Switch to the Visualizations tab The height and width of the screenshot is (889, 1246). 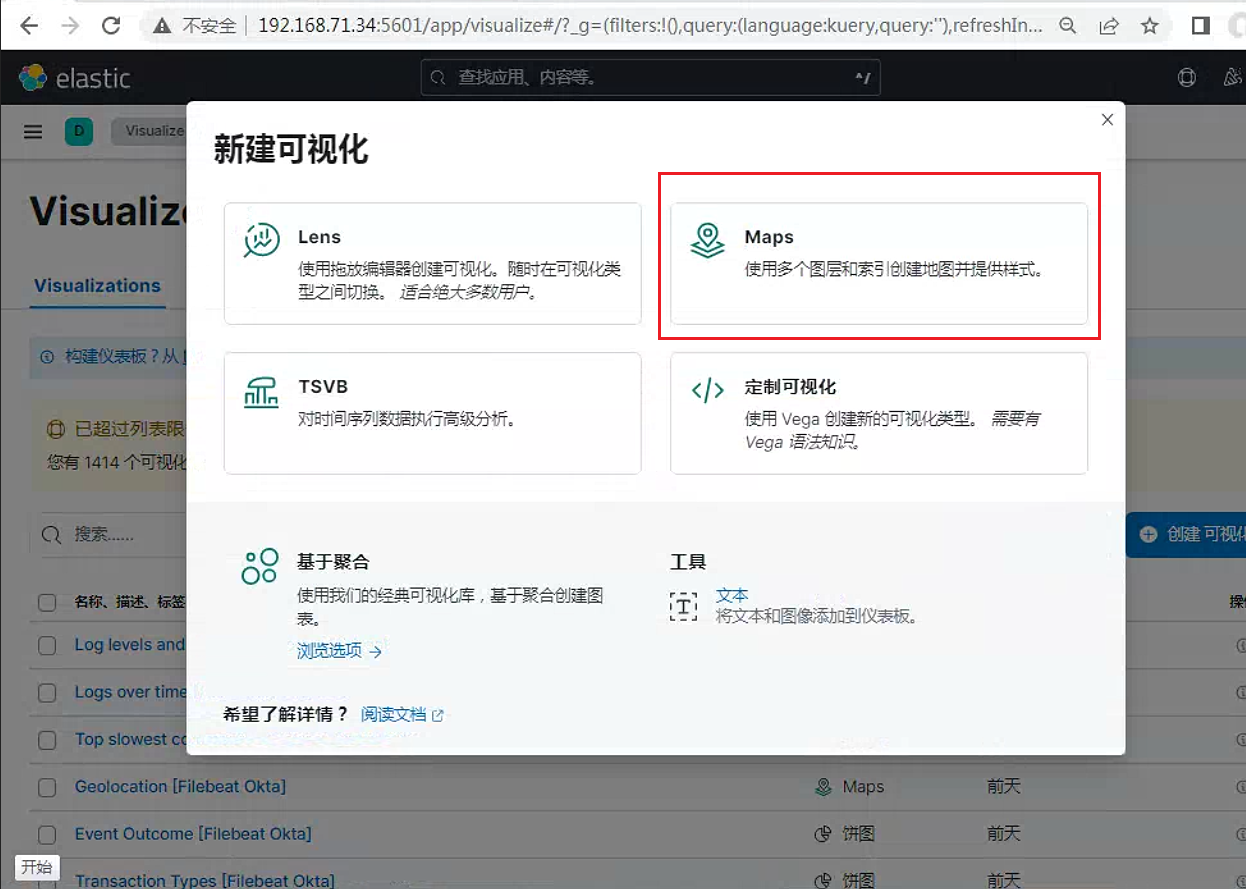pyautogui.click(x=97, y=286)
